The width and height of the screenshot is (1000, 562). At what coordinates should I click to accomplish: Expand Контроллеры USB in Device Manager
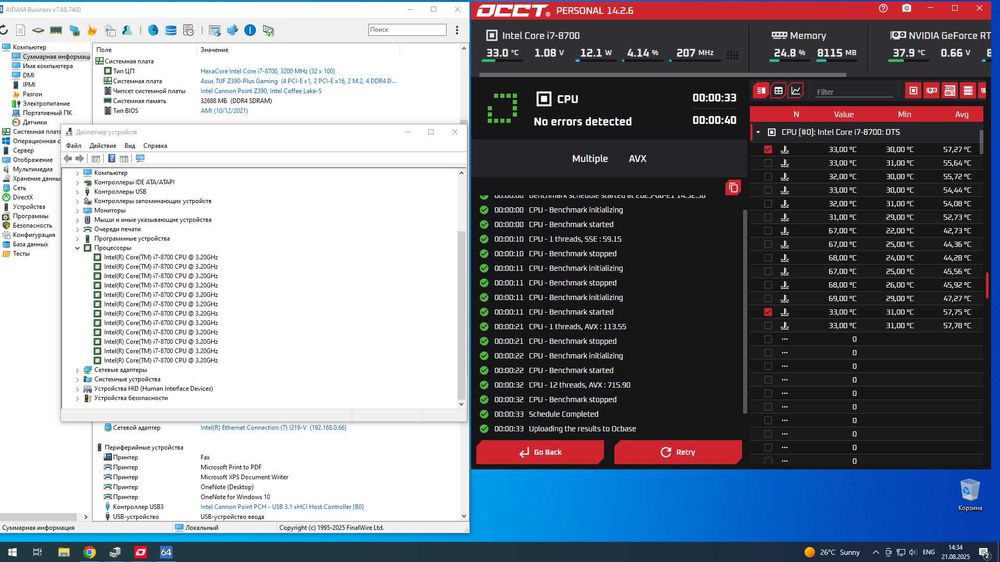78,191
